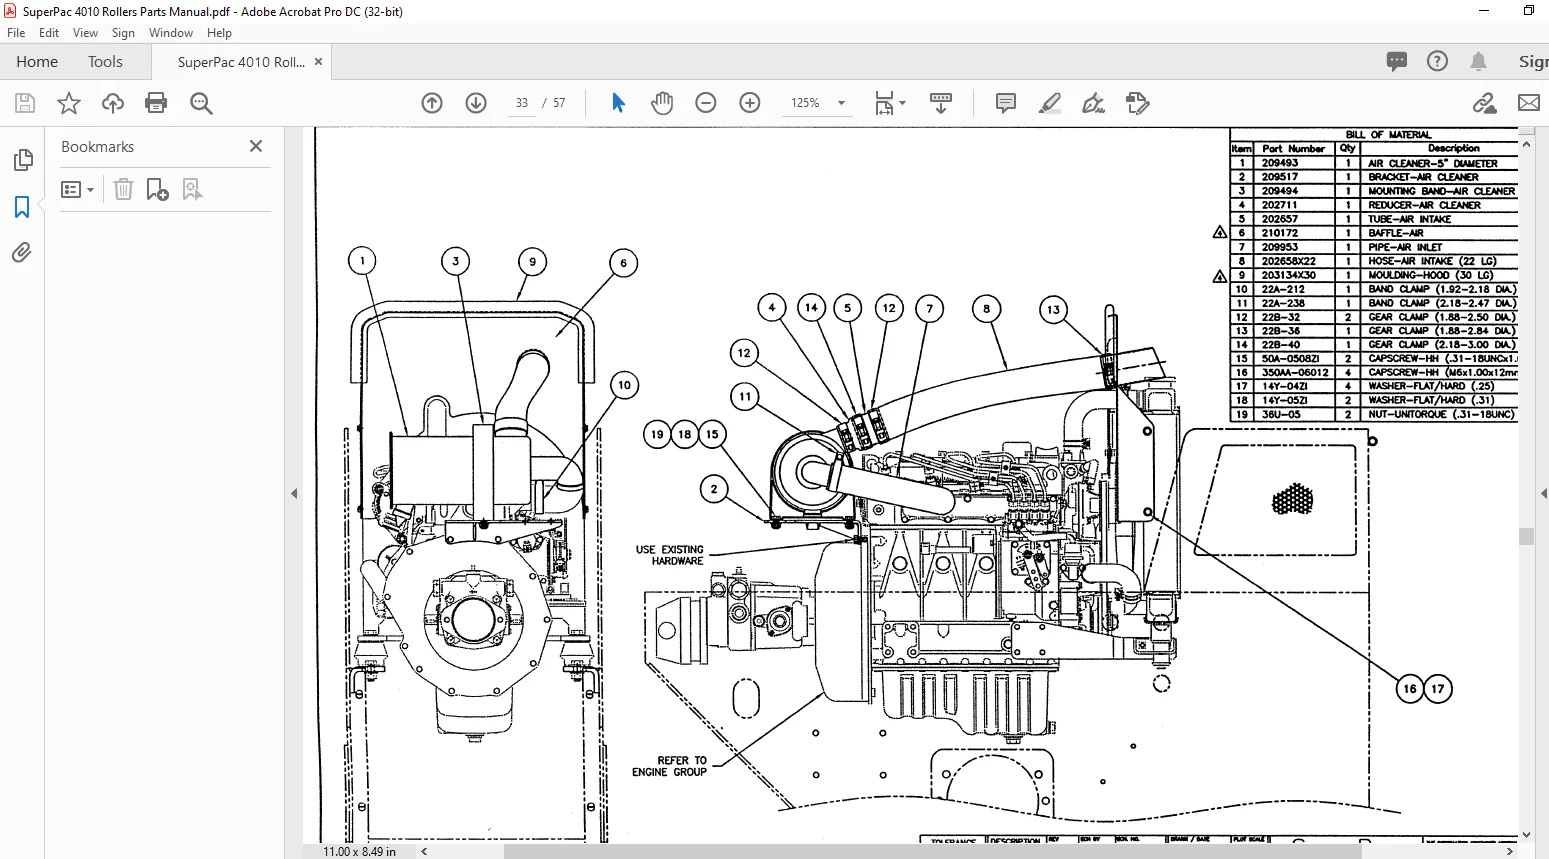Go to previous page with the up arrow
Screen dimensions: 1549x859
coord(432,103)
